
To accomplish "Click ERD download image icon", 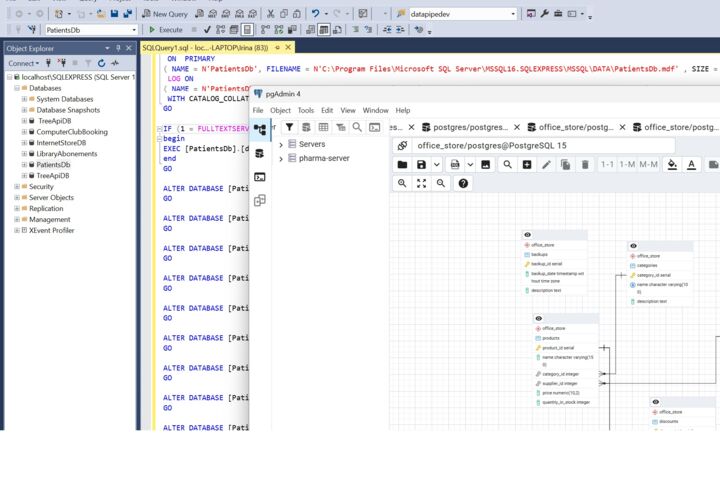I will tap(486, 164).
